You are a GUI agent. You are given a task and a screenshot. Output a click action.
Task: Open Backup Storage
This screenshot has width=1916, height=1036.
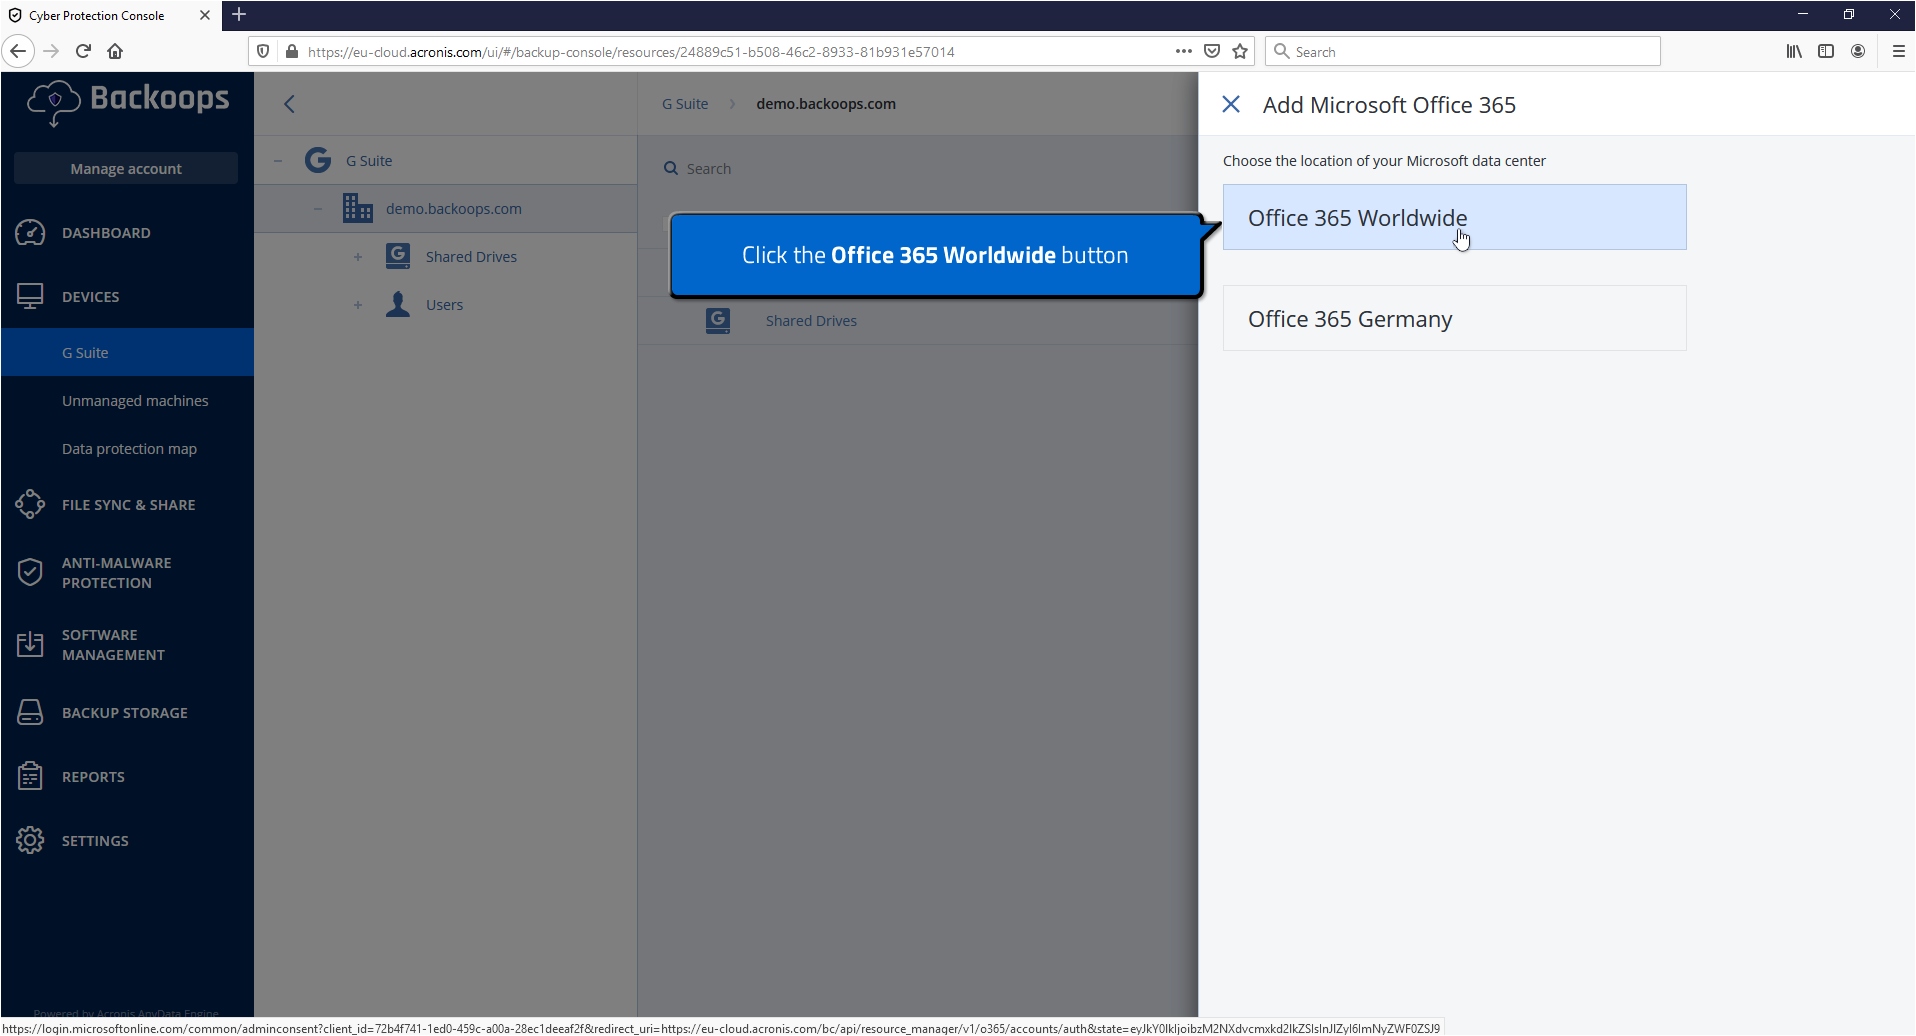point(127,712)
